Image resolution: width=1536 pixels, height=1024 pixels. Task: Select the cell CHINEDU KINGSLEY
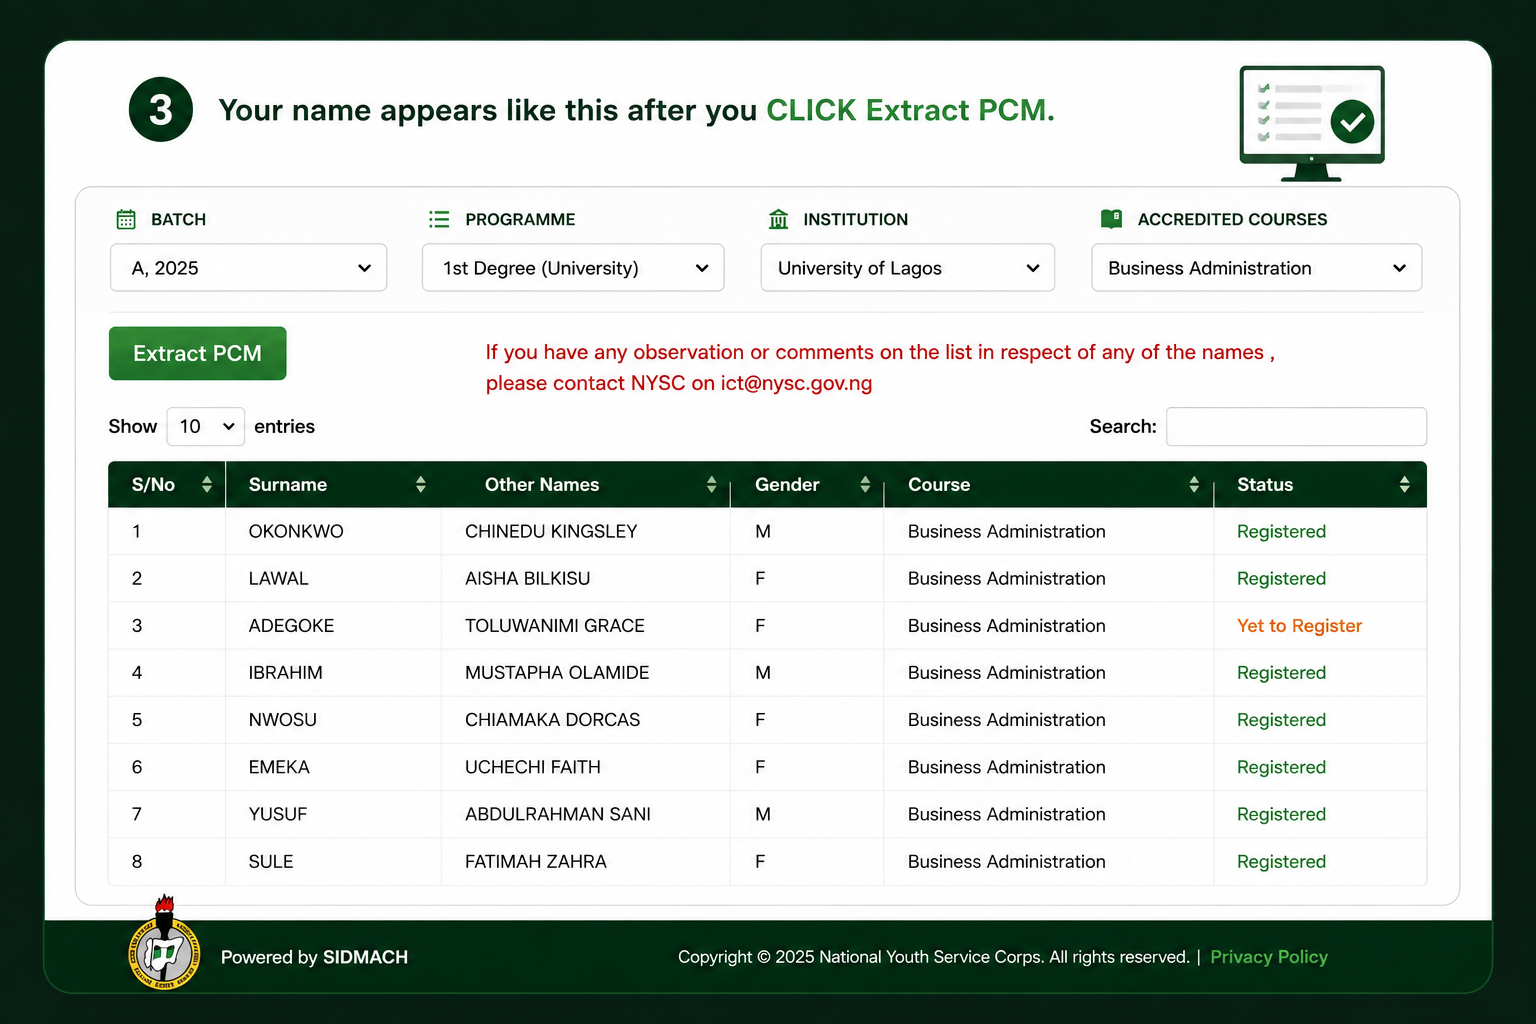pos(551,532)
